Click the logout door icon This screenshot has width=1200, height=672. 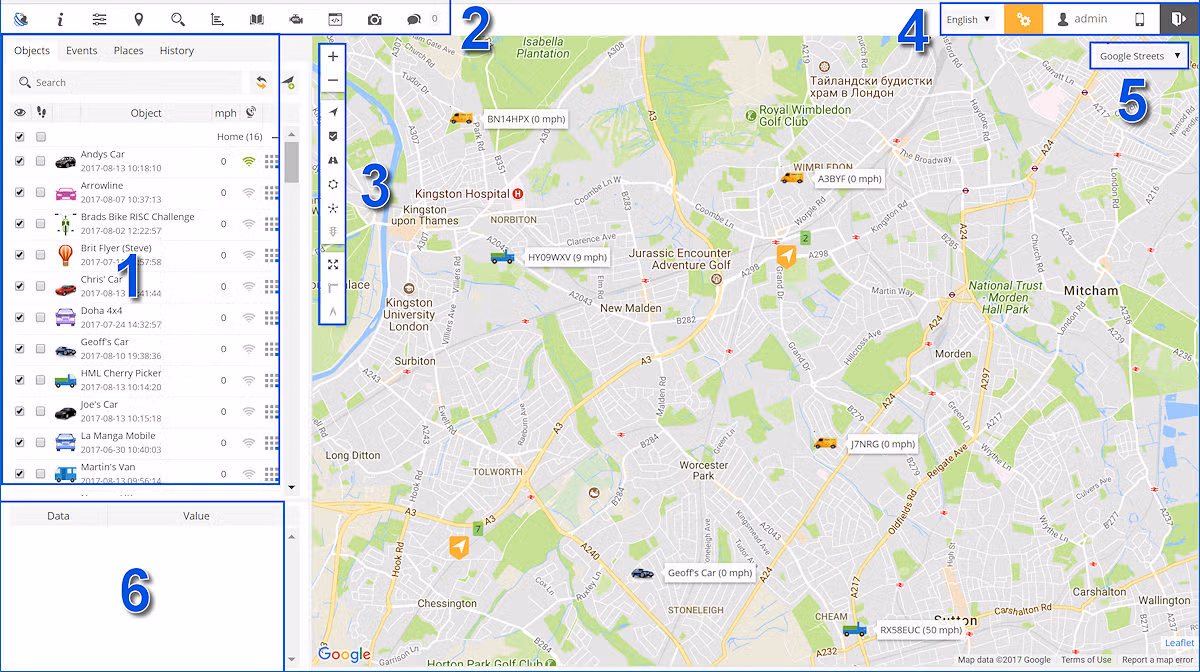1178,19
